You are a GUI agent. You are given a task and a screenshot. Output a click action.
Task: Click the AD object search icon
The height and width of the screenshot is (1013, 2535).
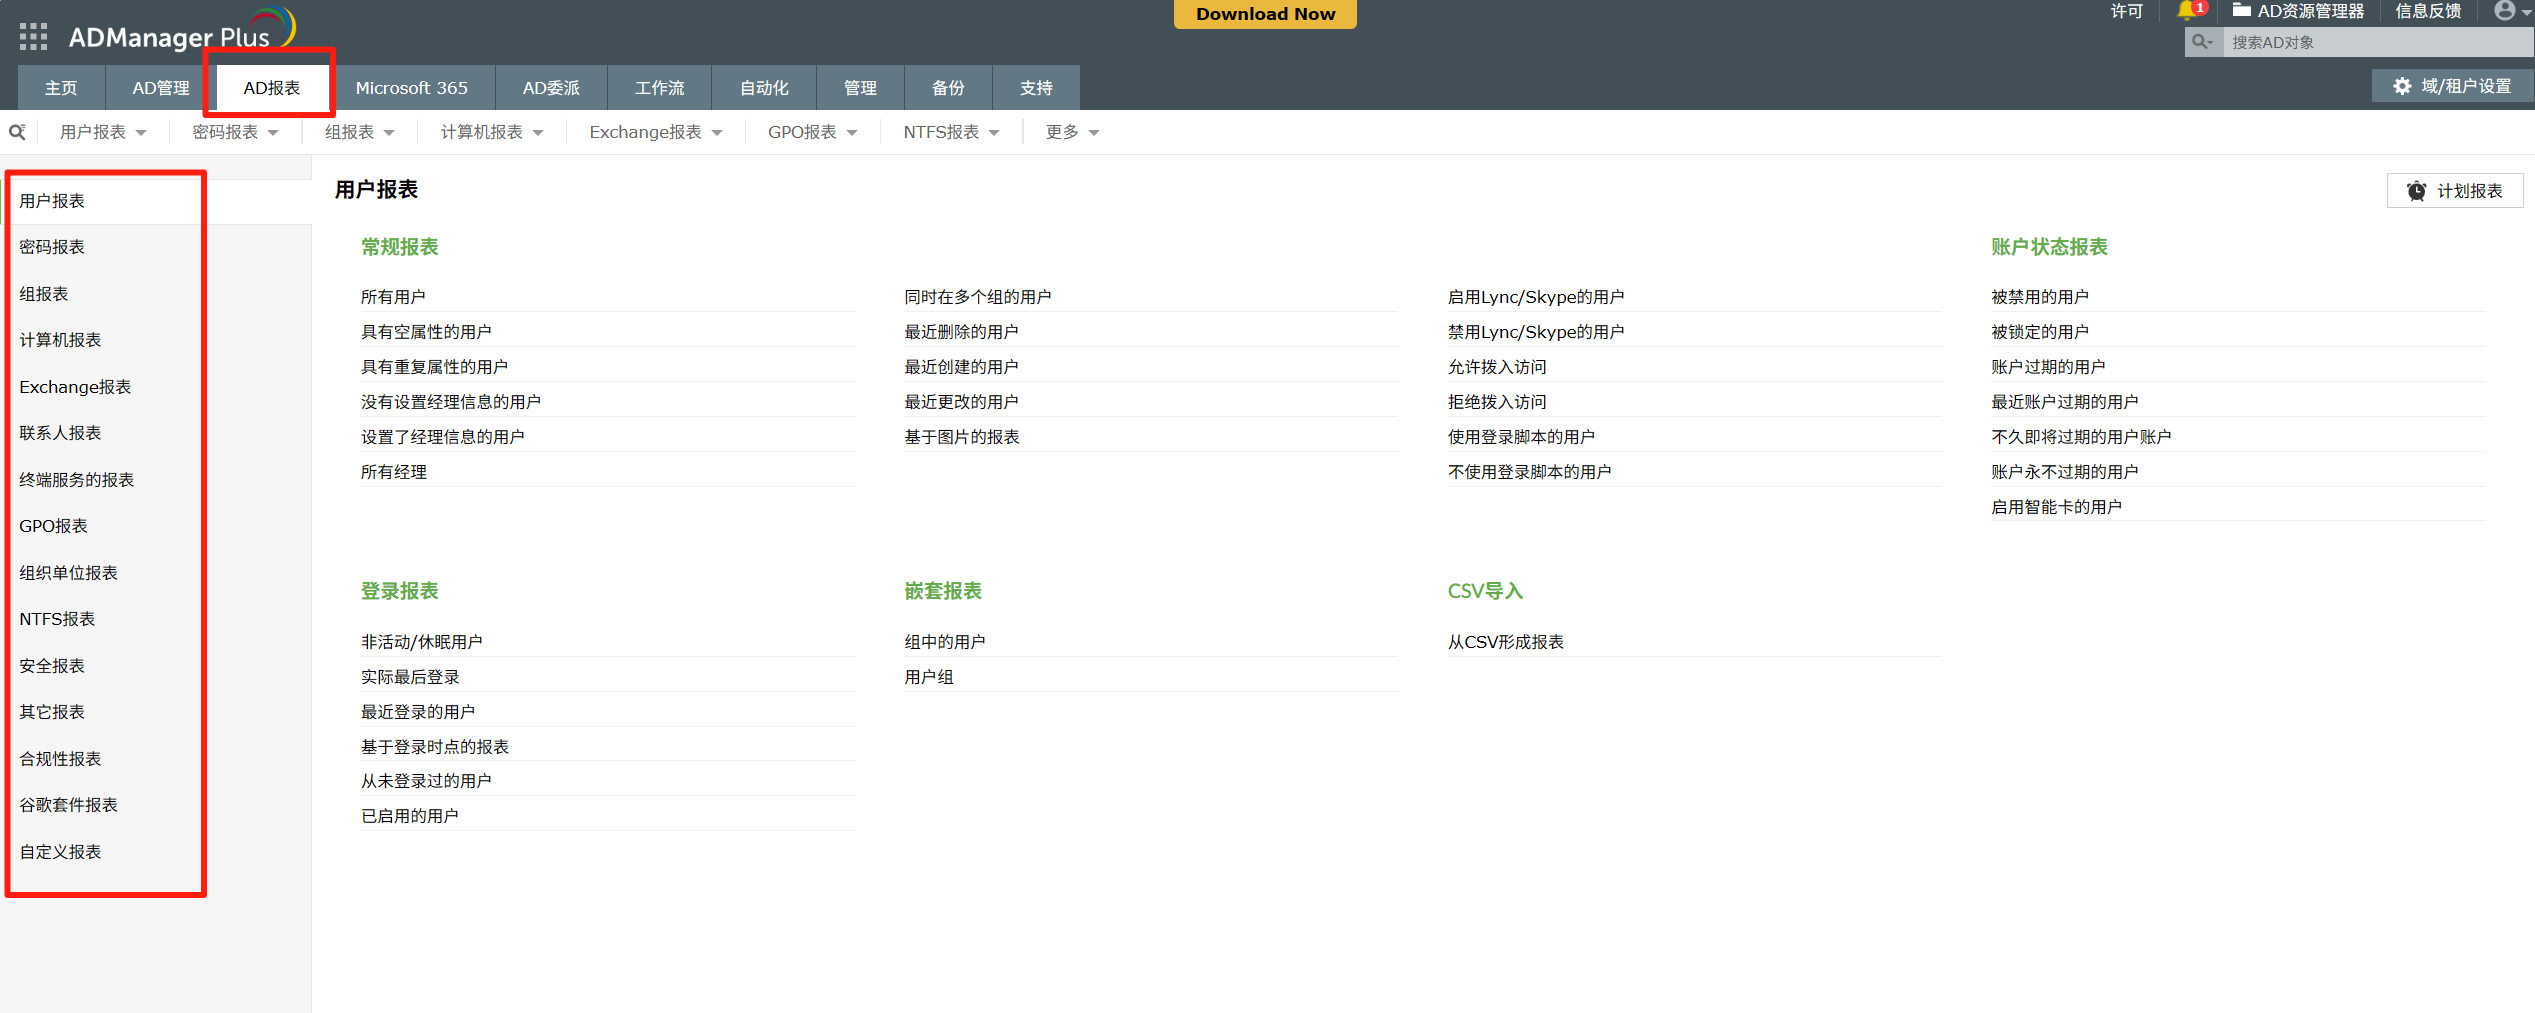(x=2202, y=42)
